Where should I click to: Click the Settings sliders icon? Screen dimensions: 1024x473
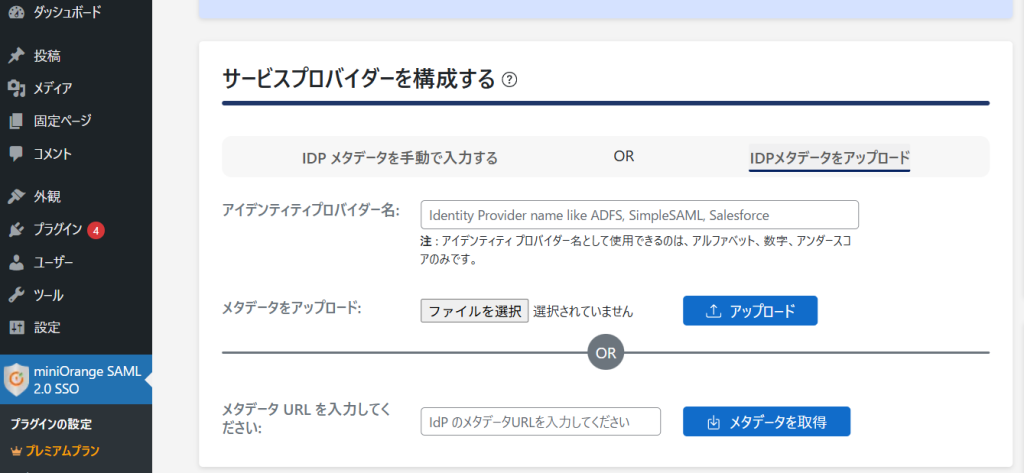coord(16,327)
